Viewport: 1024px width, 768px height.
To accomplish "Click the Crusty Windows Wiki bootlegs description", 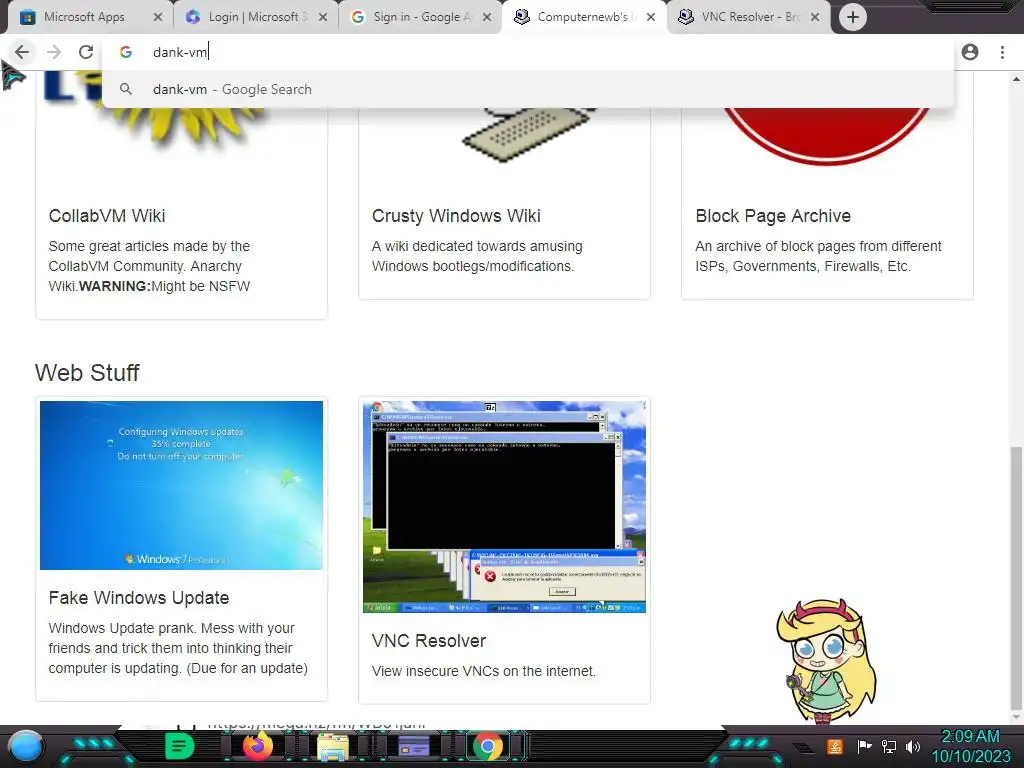I will coord(477,257).
